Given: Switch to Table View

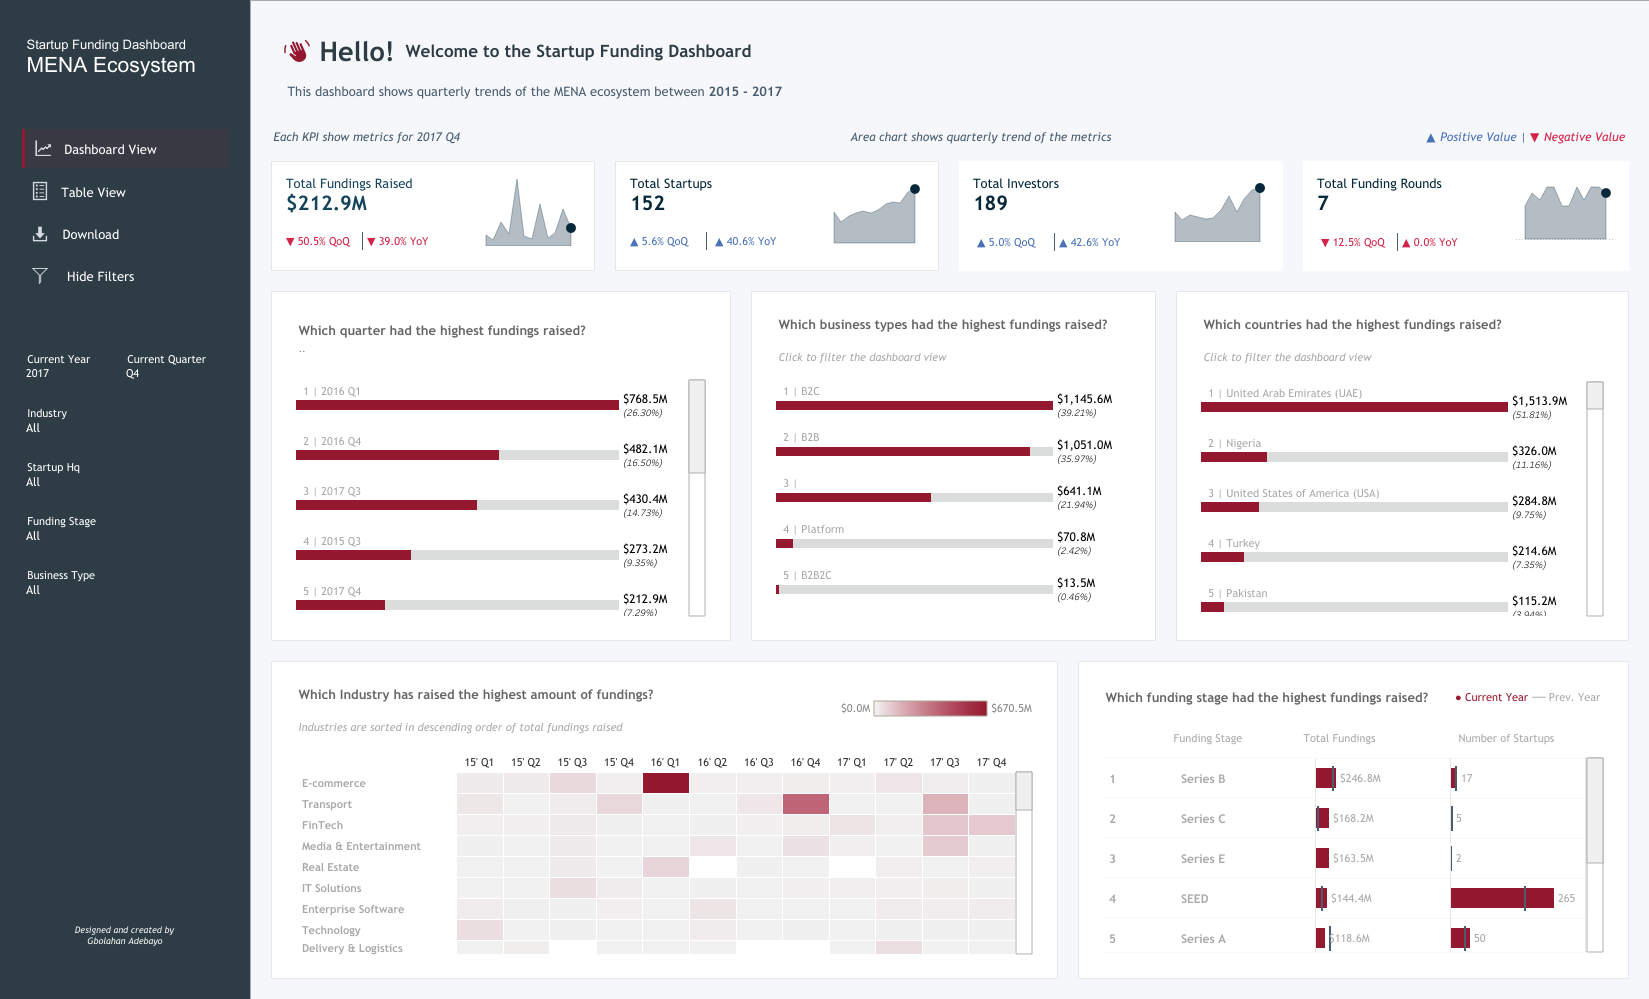Looking at the screenshot, I should (93, 192).
